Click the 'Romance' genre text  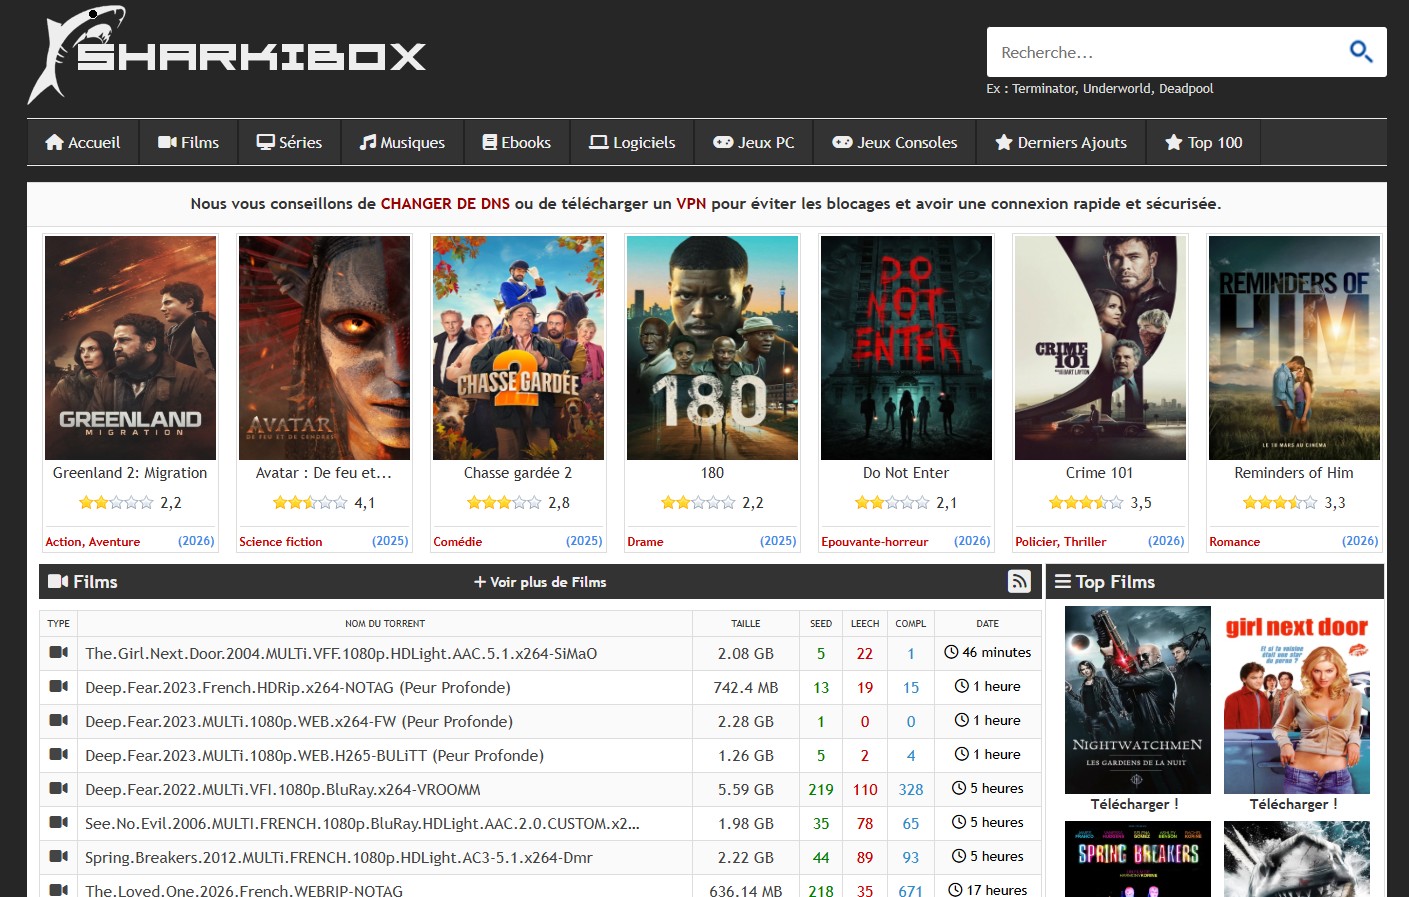point(1235,541)
